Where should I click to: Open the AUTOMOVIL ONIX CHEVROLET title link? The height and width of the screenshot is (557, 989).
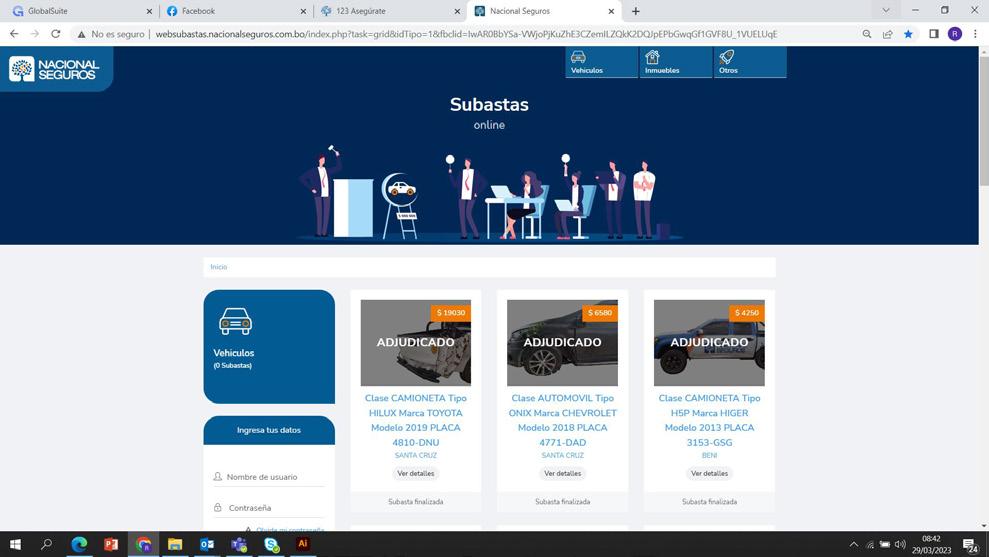pos(563,420)
